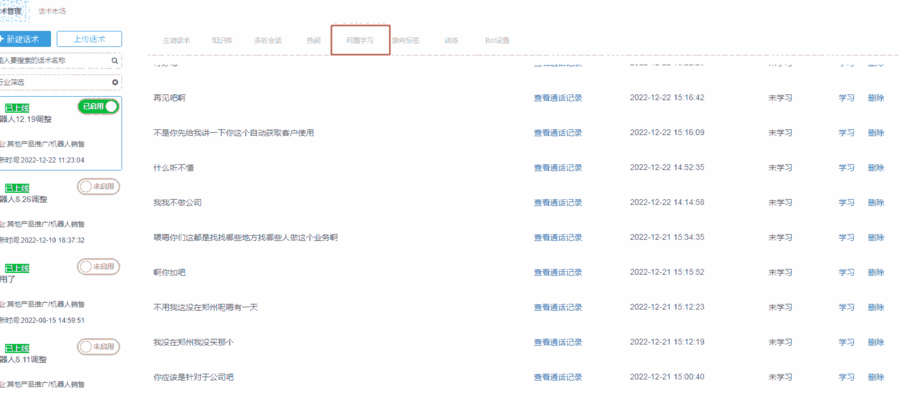Viewport: 900px width, 396px height.
Task: Enable the 未启用 switch dated 2022-08-15 14:59:51
Action: [98, 266]
